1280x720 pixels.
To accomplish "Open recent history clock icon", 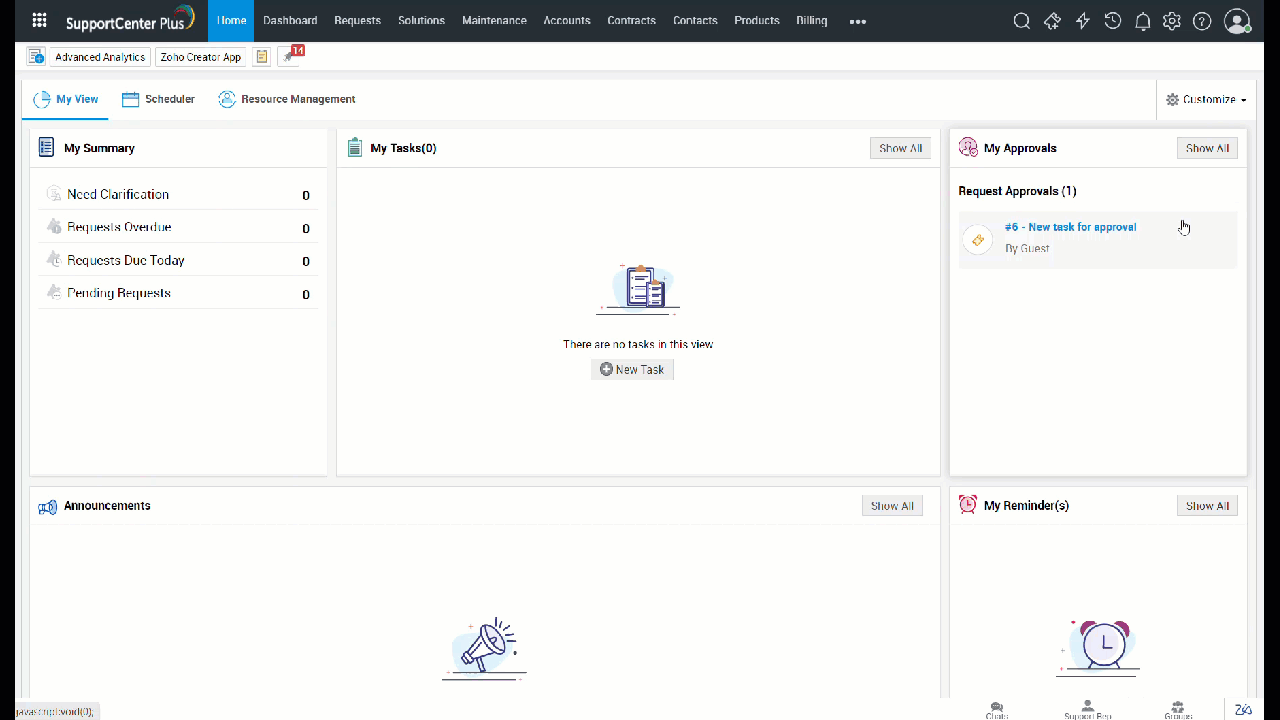I will (x=1112, y=21).
